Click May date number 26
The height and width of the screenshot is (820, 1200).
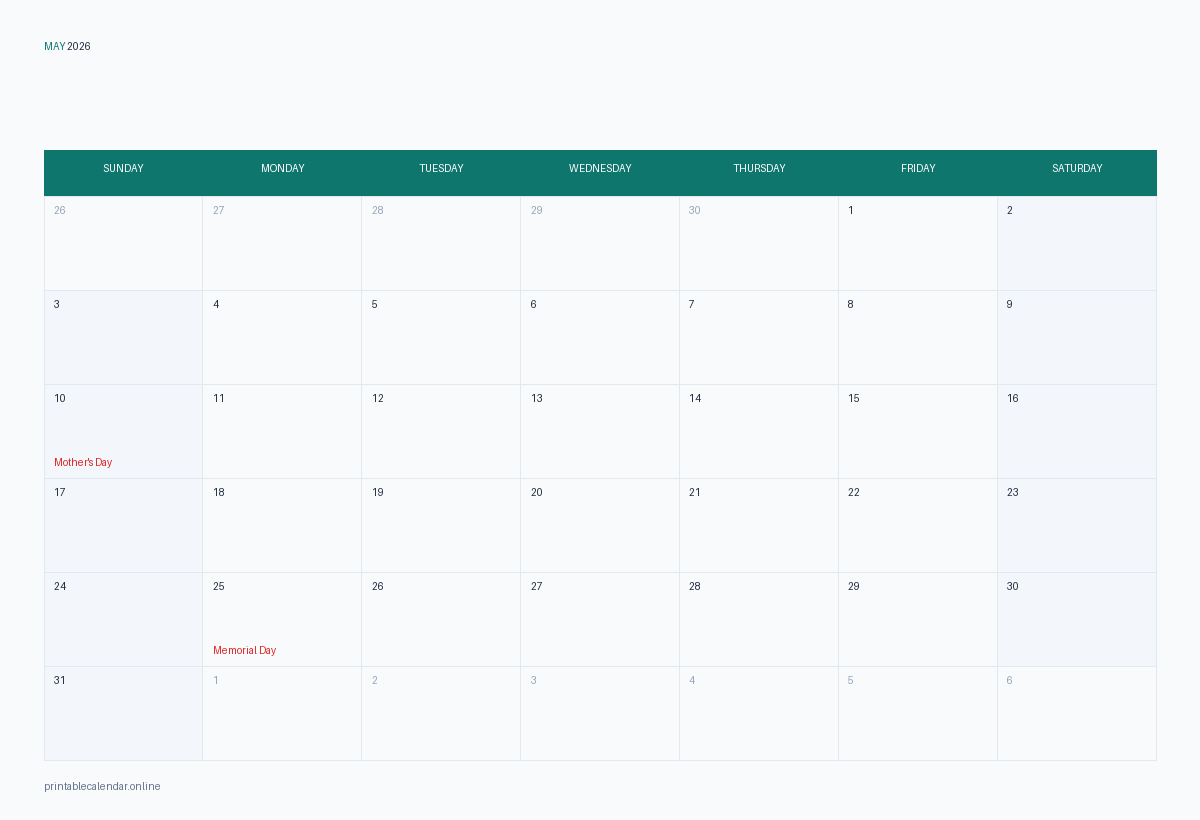[x=378, y=587]
